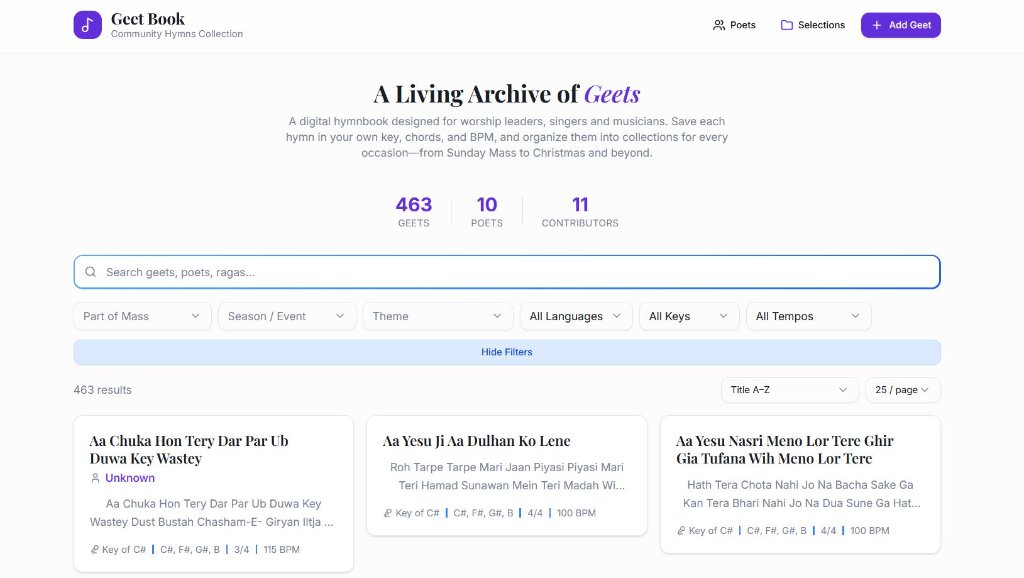Screen dimensions: 1024x578
Task: Open the Unknown poet link
Action: (130, 478)
